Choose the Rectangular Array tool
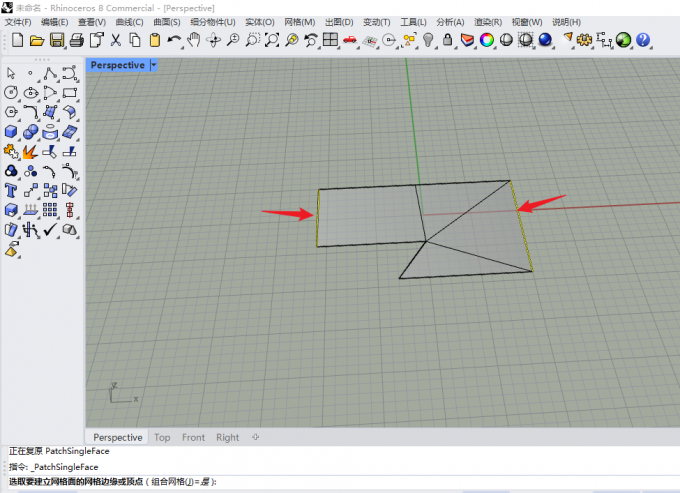 click(50, 210)
